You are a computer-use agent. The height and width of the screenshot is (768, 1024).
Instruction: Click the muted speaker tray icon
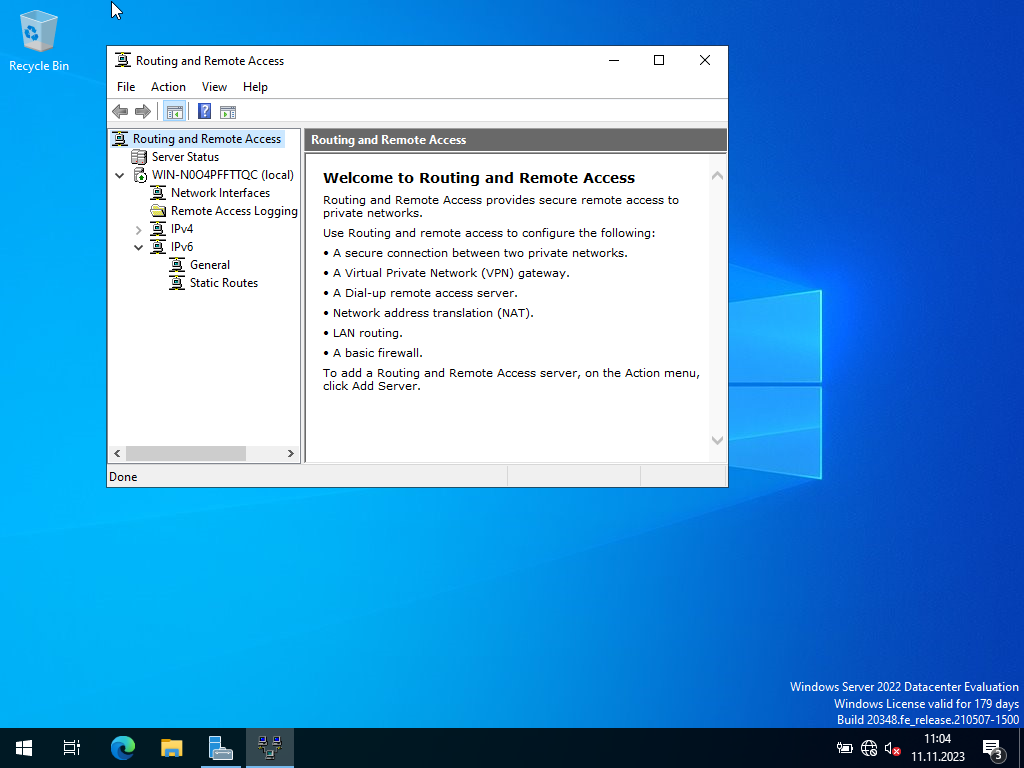892,748
